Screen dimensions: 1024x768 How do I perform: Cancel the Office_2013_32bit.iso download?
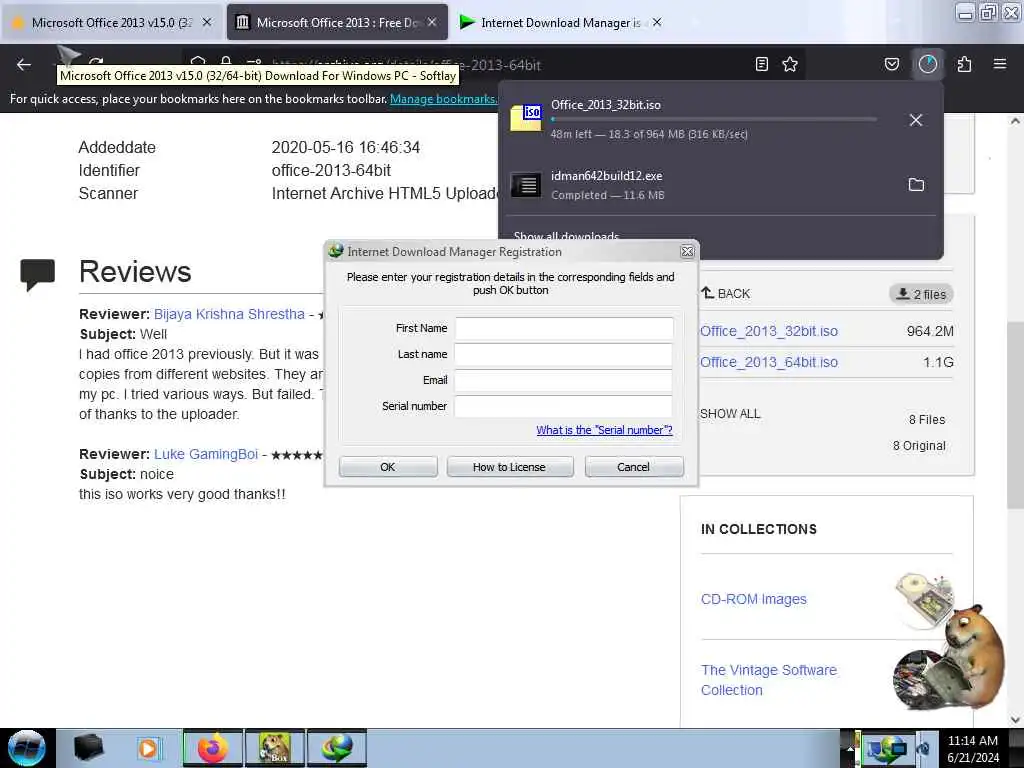click(x=916, y=120)
